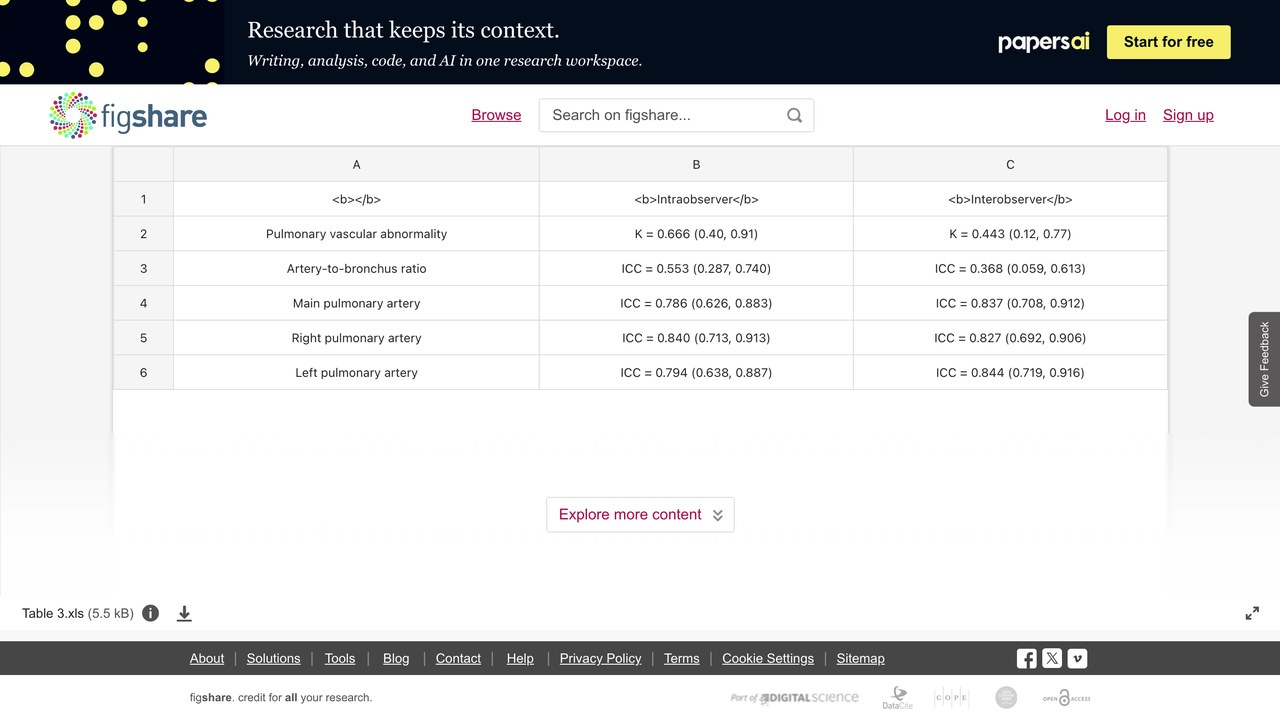Open file info icon for Table 3.xls
Screen dimensions: 1280x720
[x=150, y=613]
